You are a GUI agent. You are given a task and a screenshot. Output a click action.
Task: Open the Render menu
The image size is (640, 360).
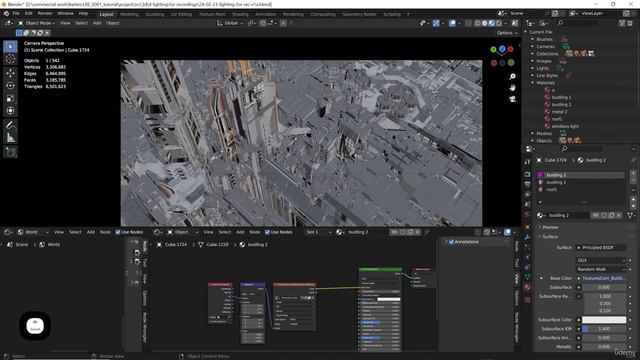tap(45, 13)
